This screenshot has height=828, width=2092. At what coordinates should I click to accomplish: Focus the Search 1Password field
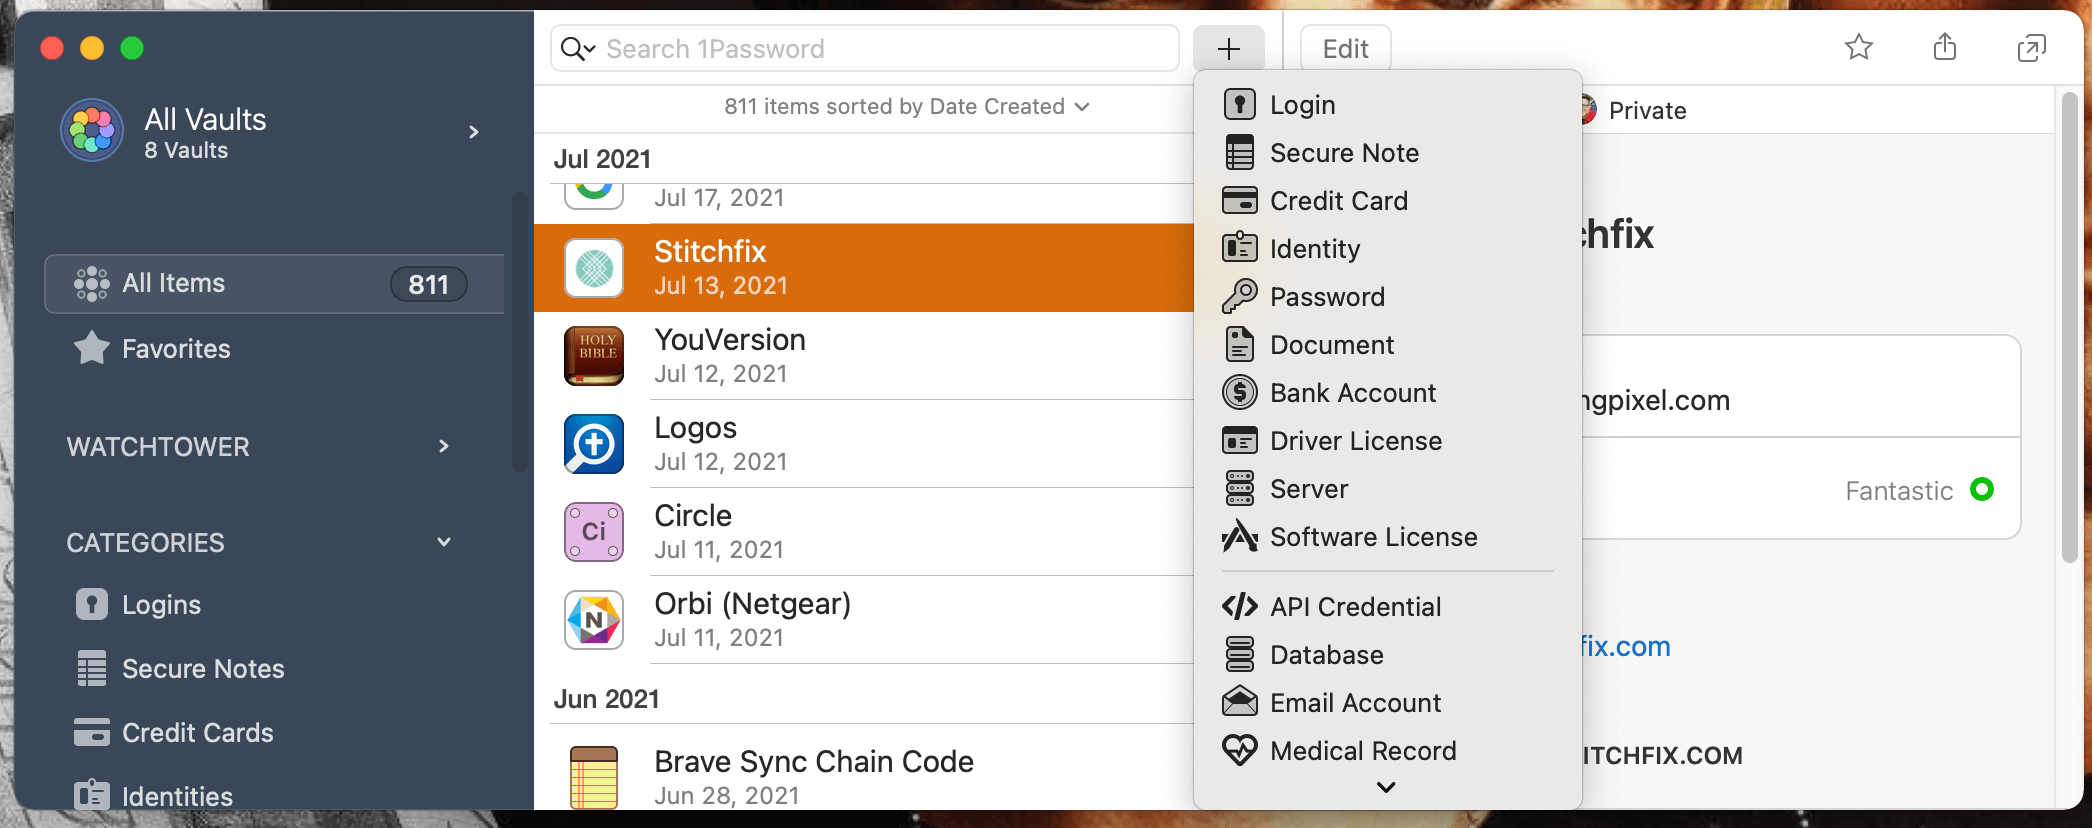pyautogui.click(x=865, y=48)
